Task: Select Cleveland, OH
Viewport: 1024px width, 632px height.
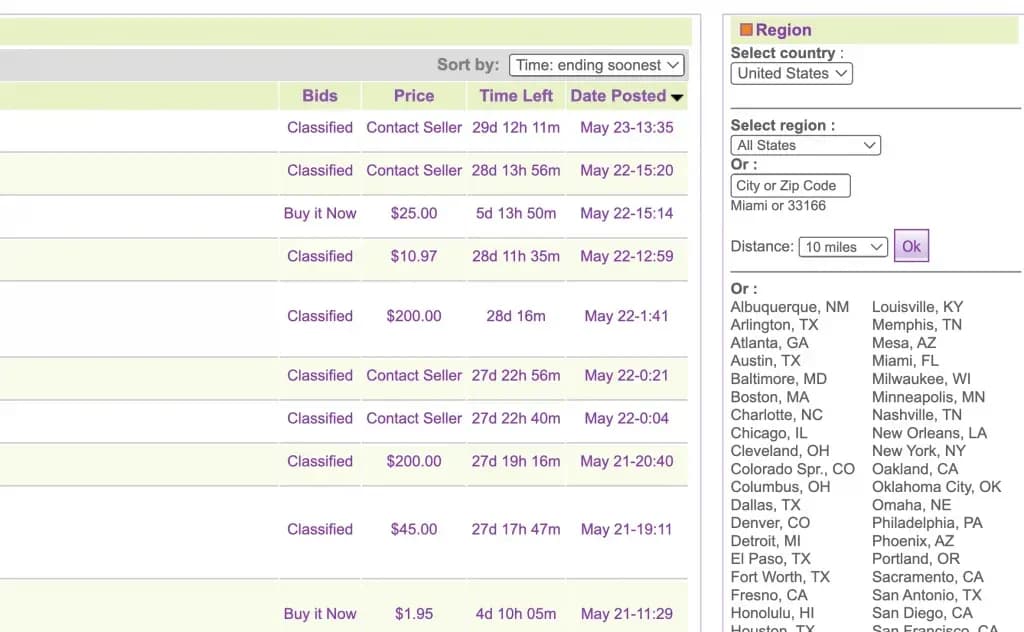Action: 780,450
